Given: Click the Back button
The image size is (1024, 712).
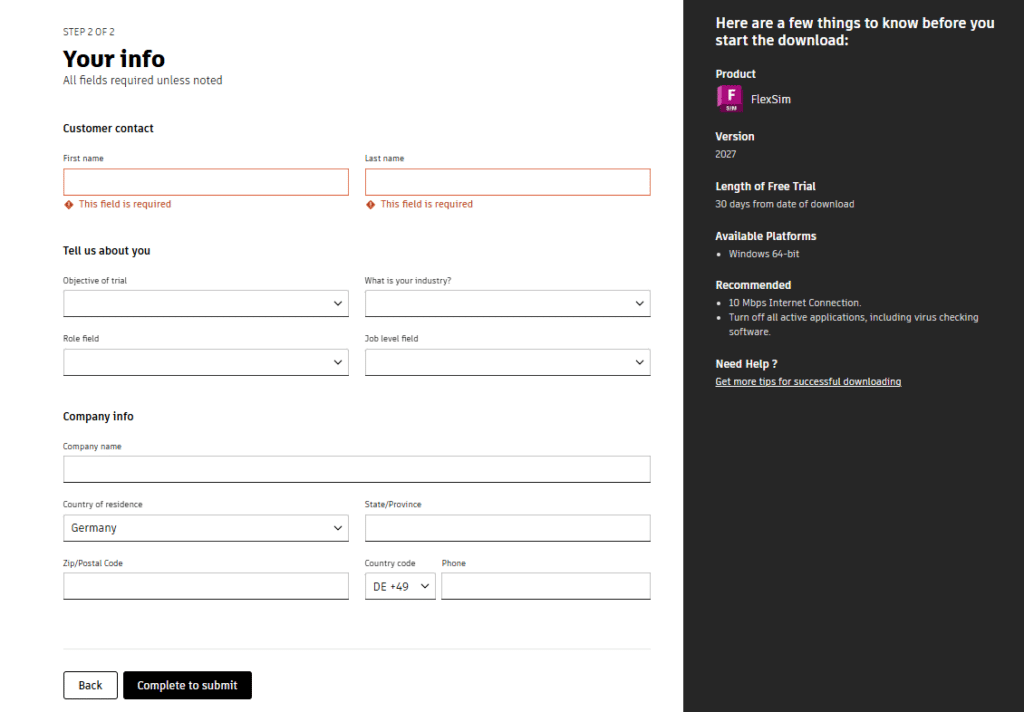Looking at the screenshot, I should (x=90, y=685).
